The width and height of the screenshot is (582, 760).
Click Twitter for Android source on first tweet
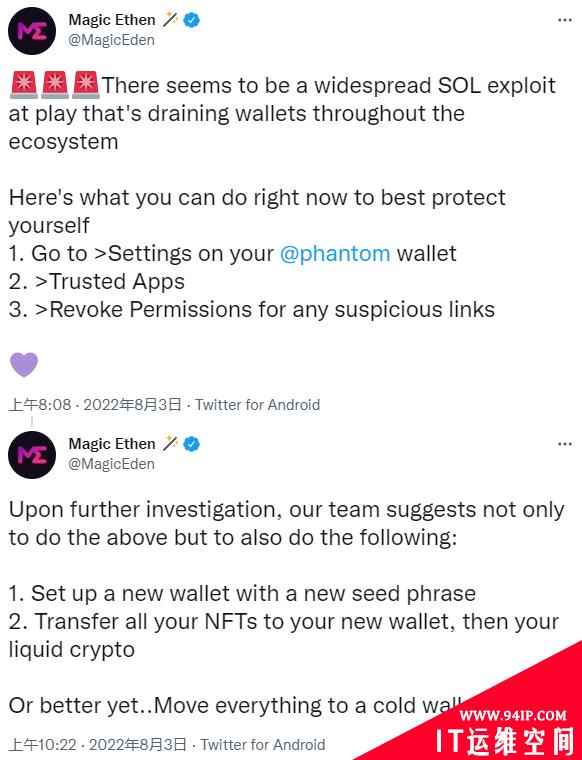pyautogui.click(x=257, y=404)
